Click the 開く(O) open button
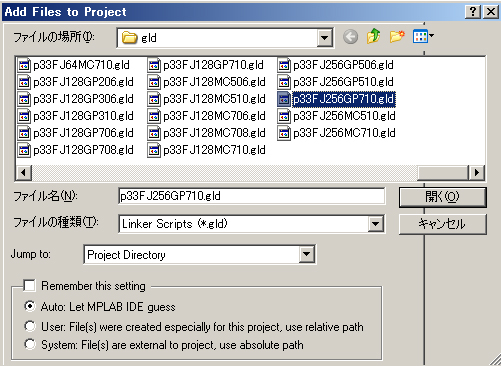The image size is (501, 366). click(x=443, y=197)
